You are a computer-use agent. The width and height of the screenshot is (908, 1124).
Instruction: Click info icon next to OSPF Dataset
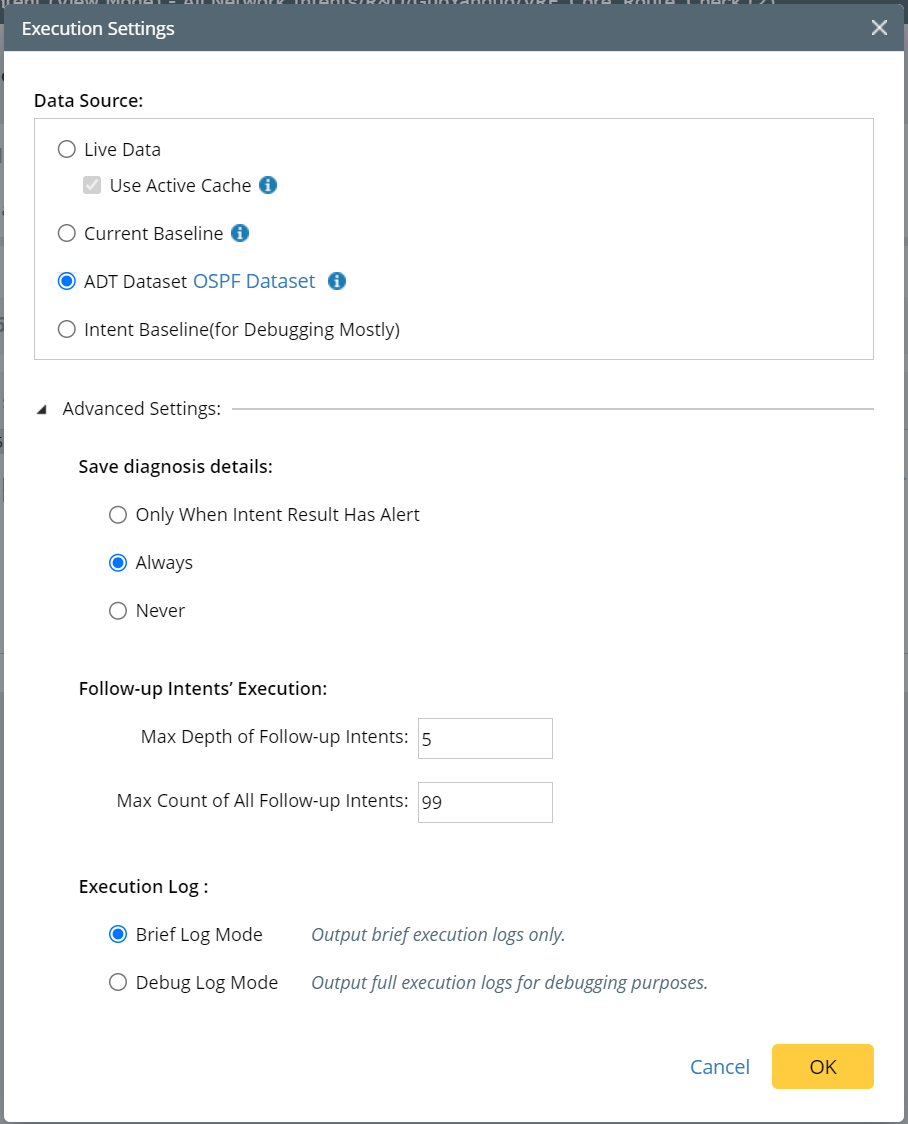point(337,281)
